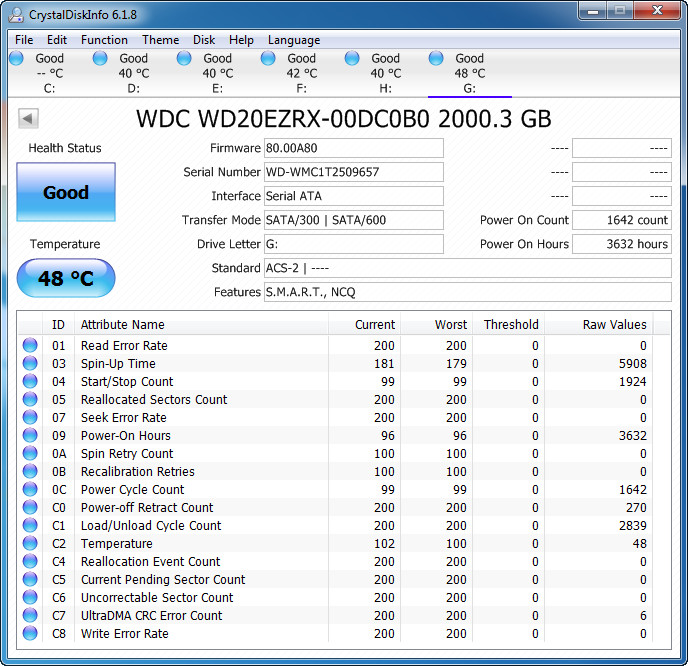
Task: Click the Good health status button
Action: point(66,192)
